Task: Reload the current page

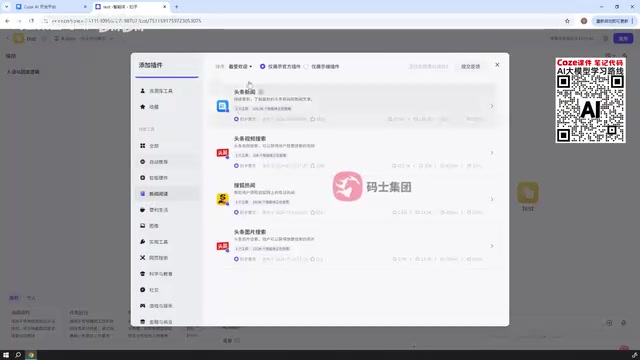Action: click(31, 21)
